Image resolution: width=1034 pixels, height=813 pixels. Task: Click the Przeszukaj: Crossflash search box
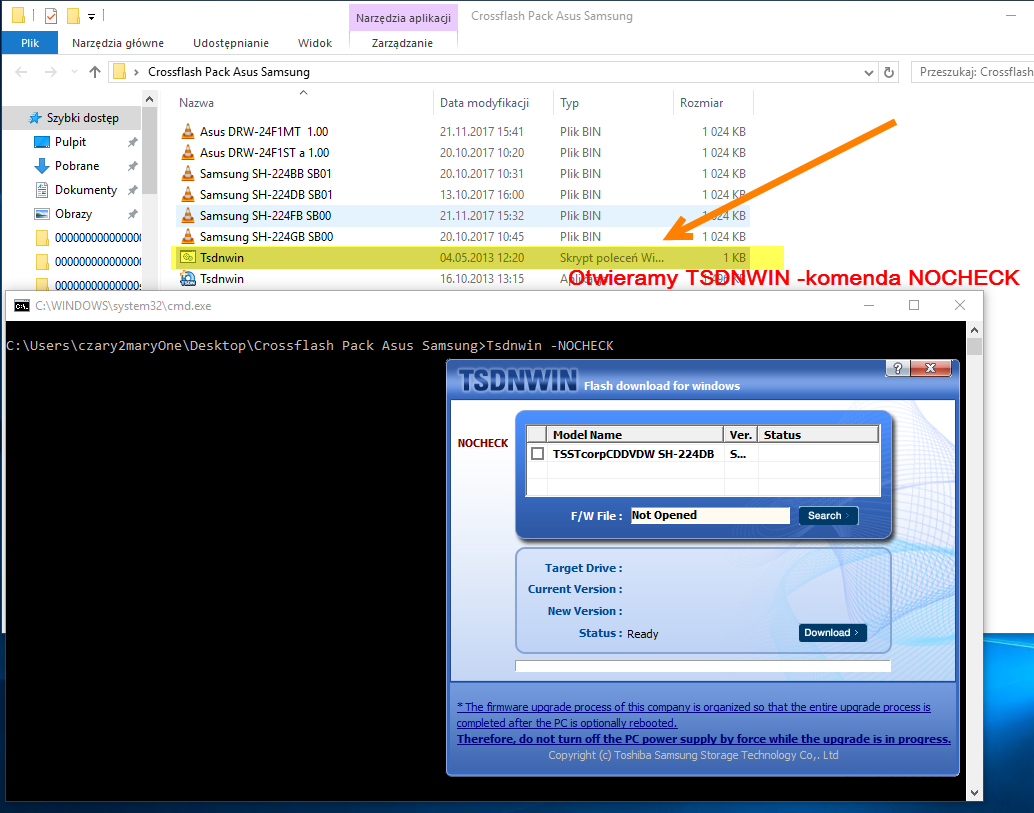pos(973,72)
